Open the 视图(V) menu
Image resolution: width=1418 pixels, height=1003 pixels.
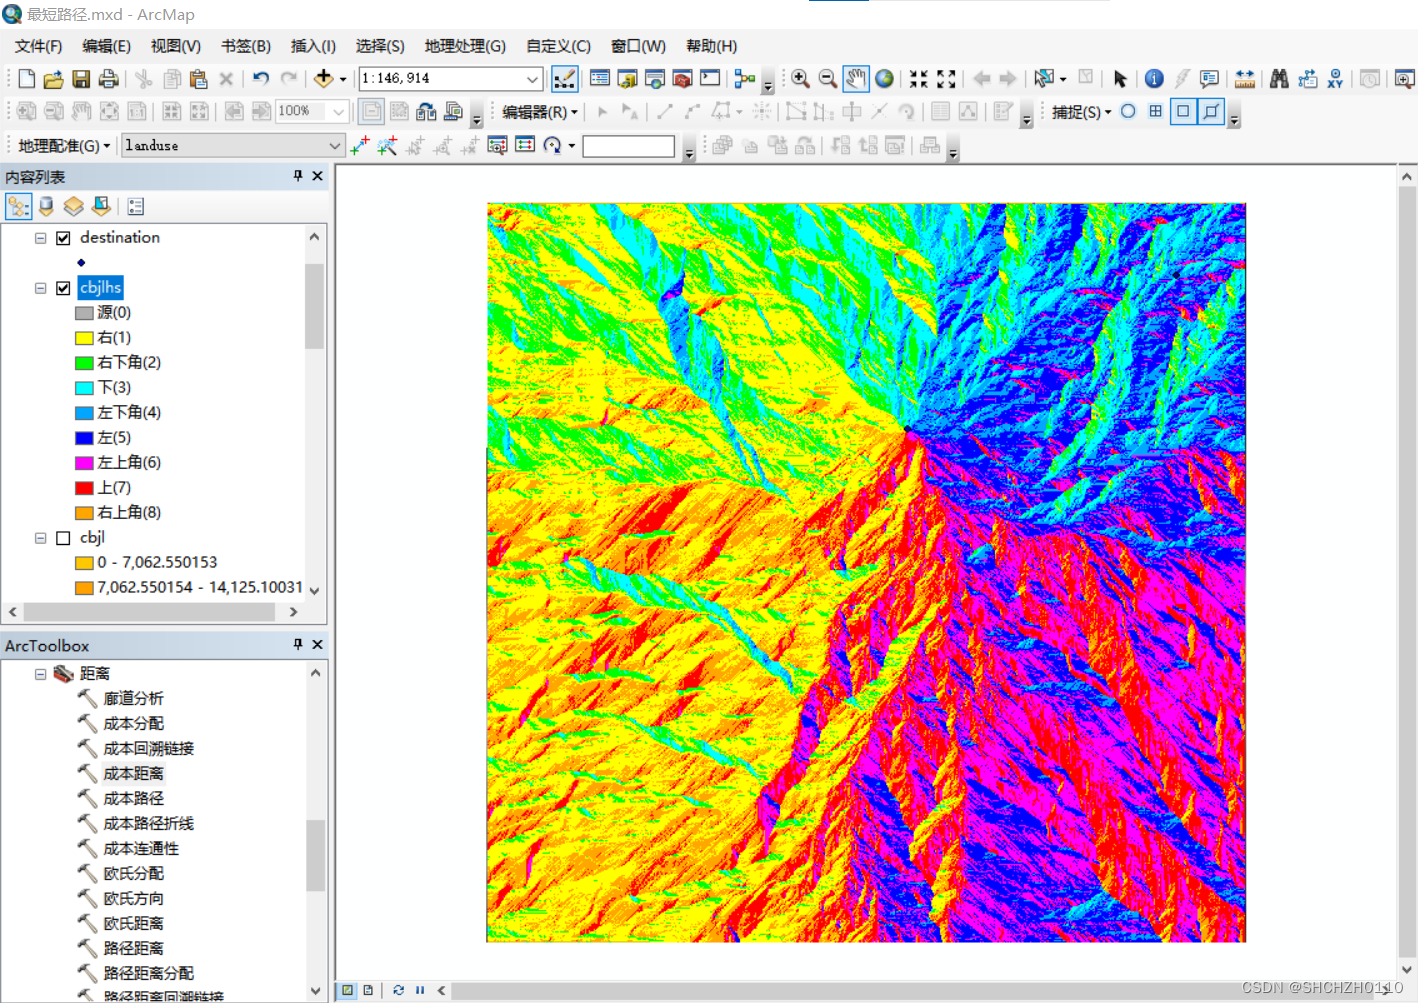point(176,46)
